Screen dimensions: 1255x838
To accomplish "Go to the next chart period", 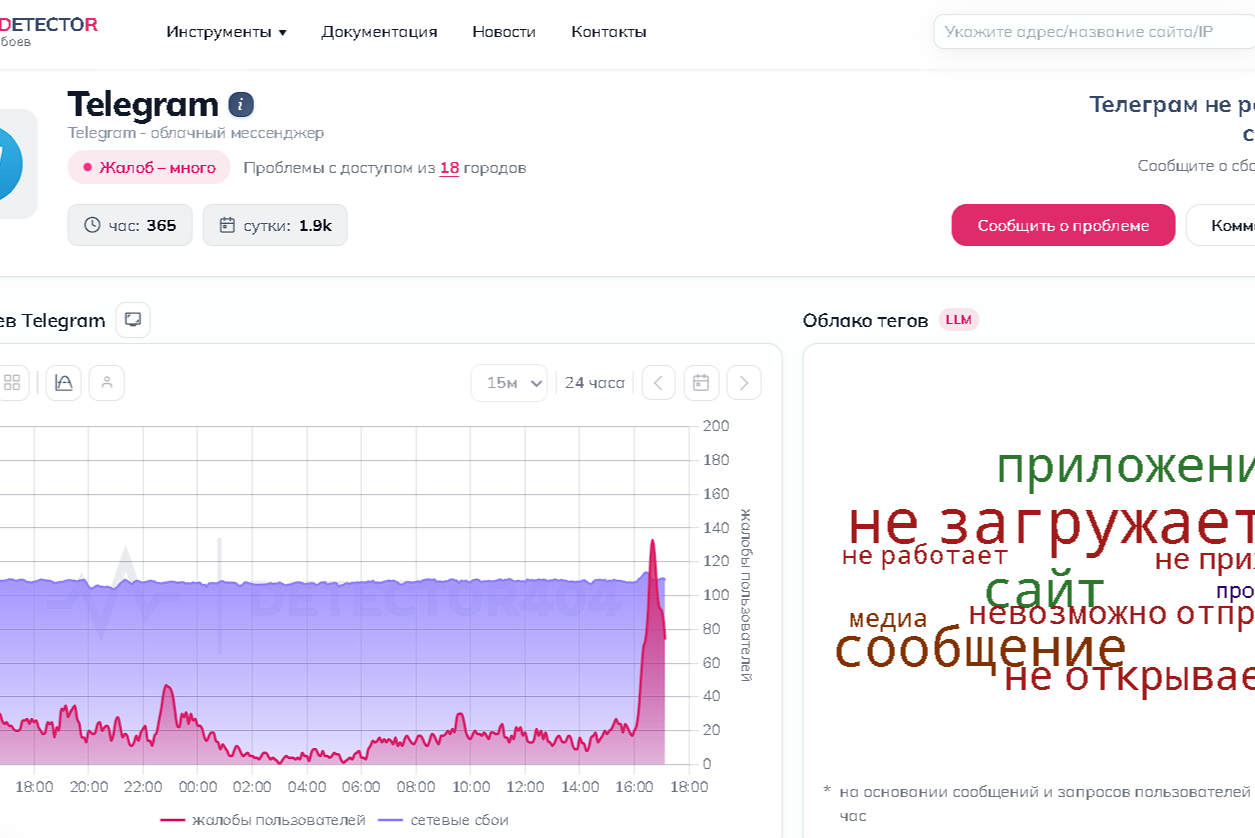I will point(744,382).
